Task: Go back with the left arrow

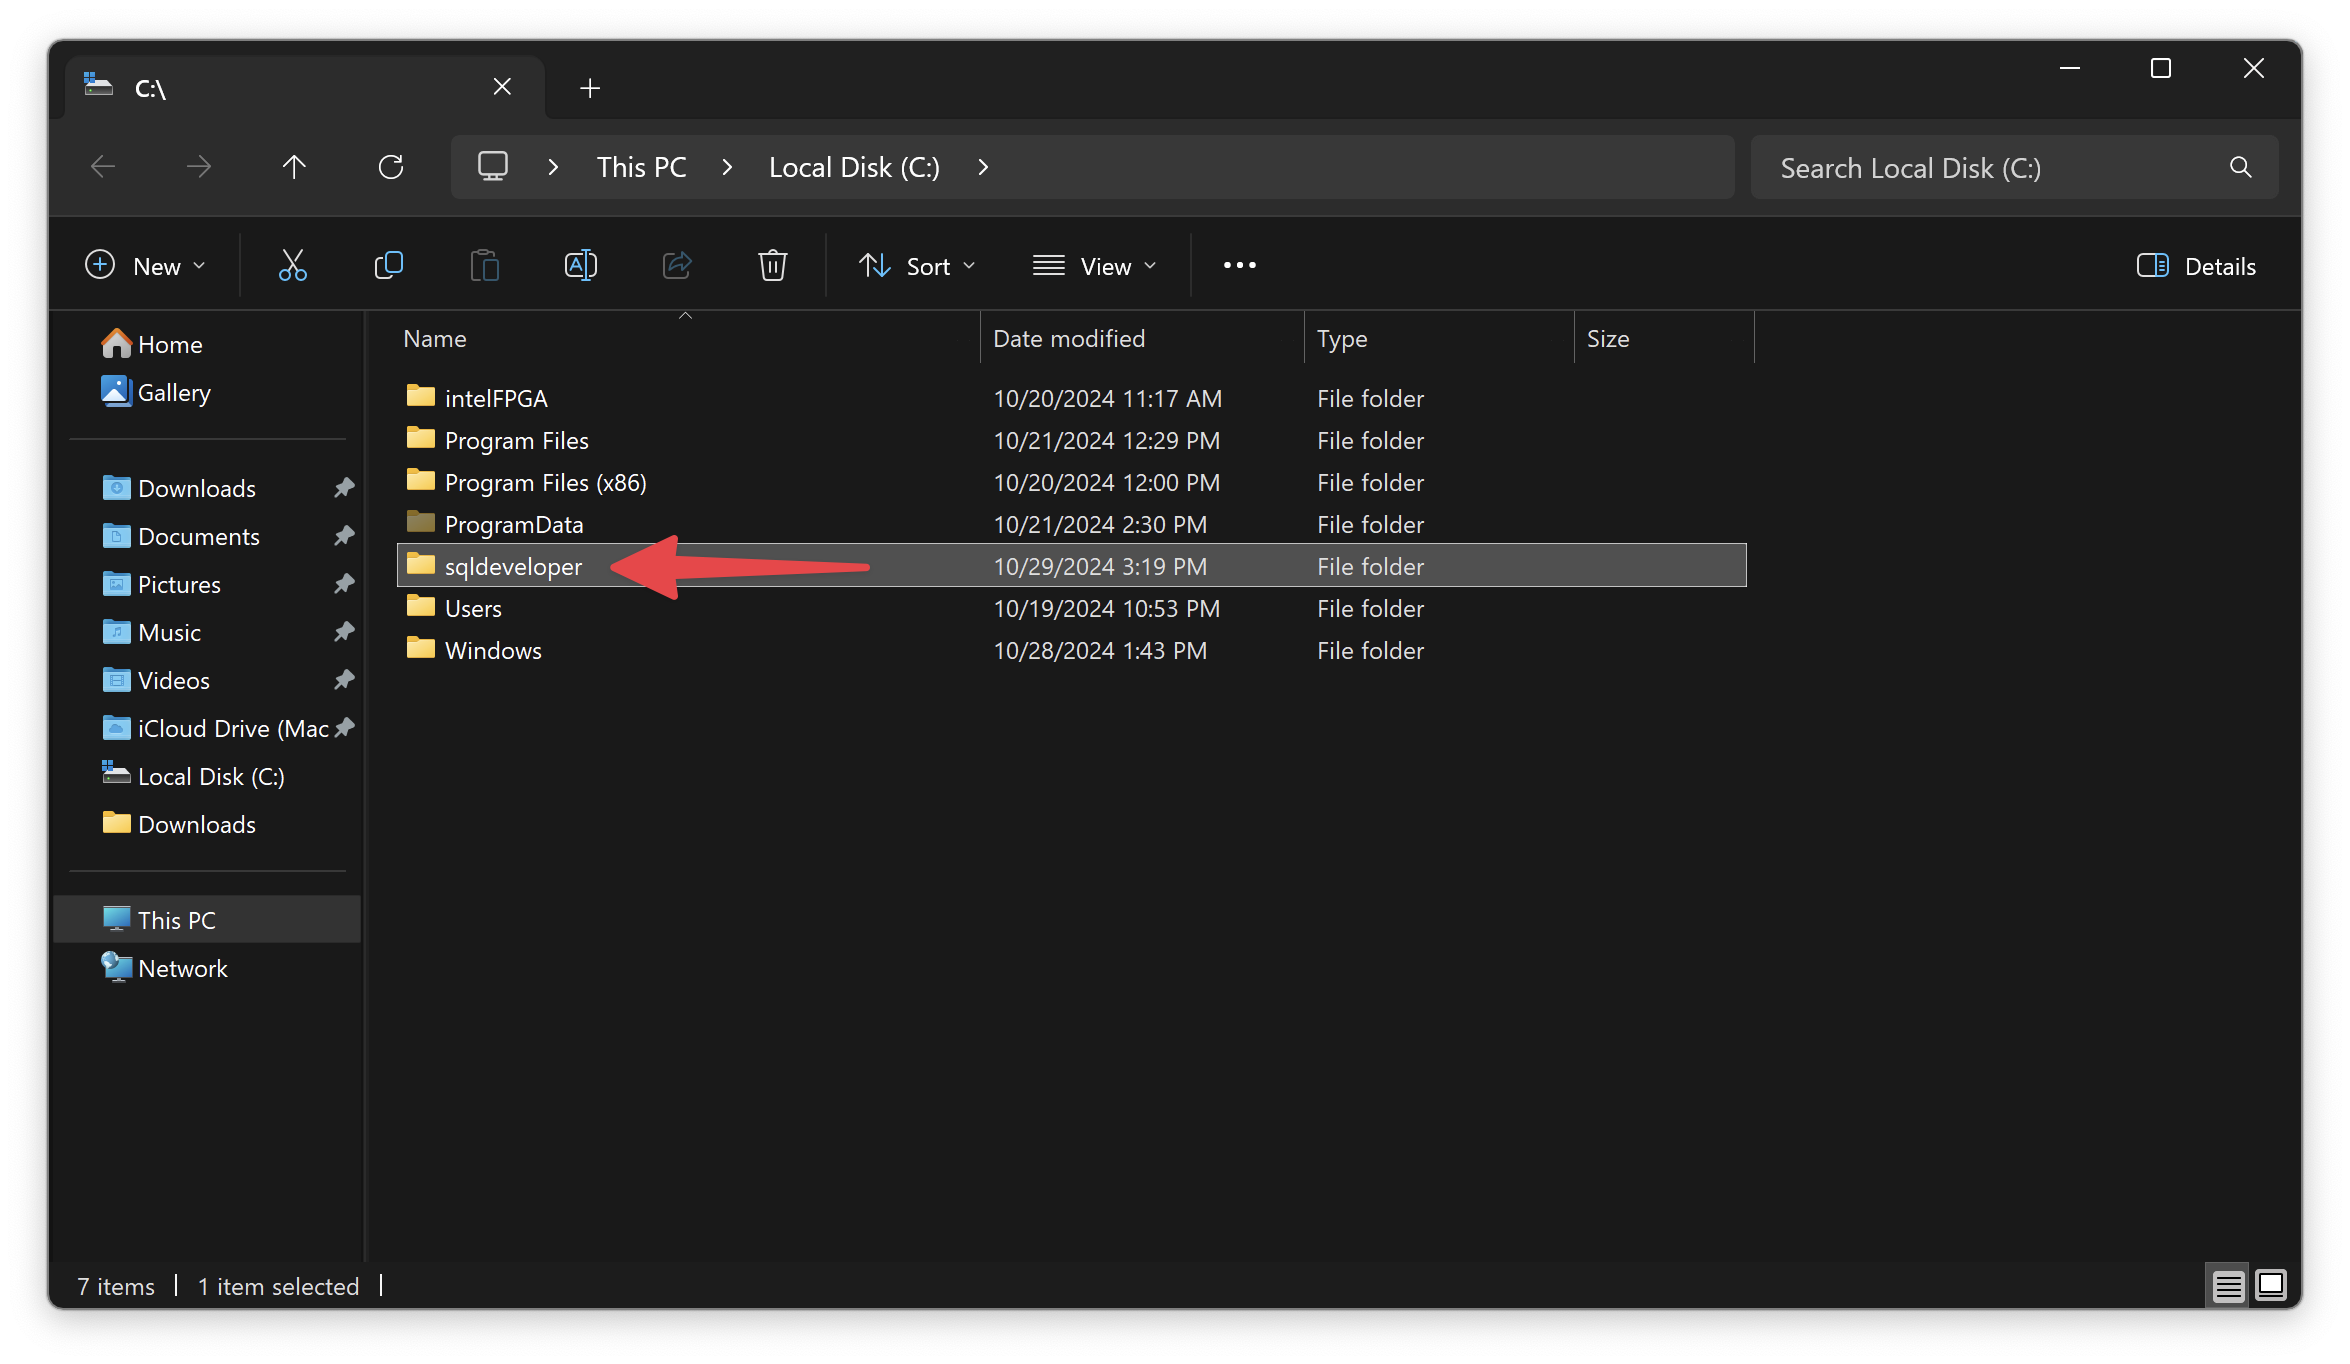Action: 103,167
